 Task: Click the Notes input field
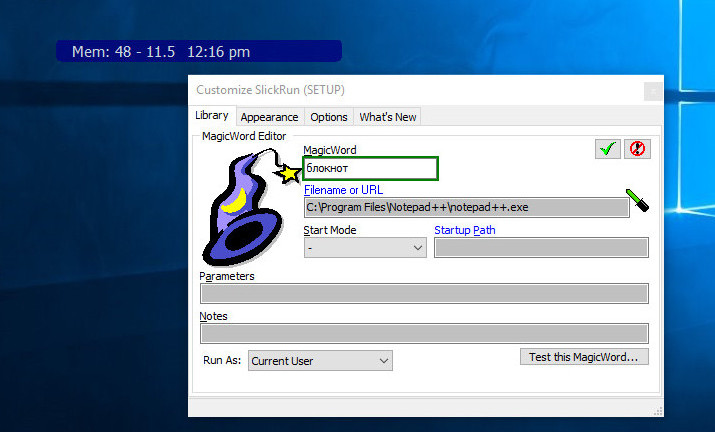pyautogui.click(x=424, y=333)
